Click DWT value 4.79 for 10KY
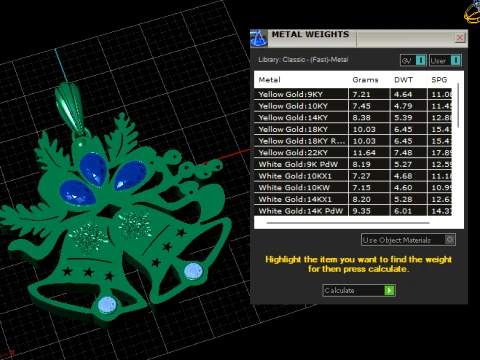The width and height of the screenshot is (480, 360). pos(403,106)
